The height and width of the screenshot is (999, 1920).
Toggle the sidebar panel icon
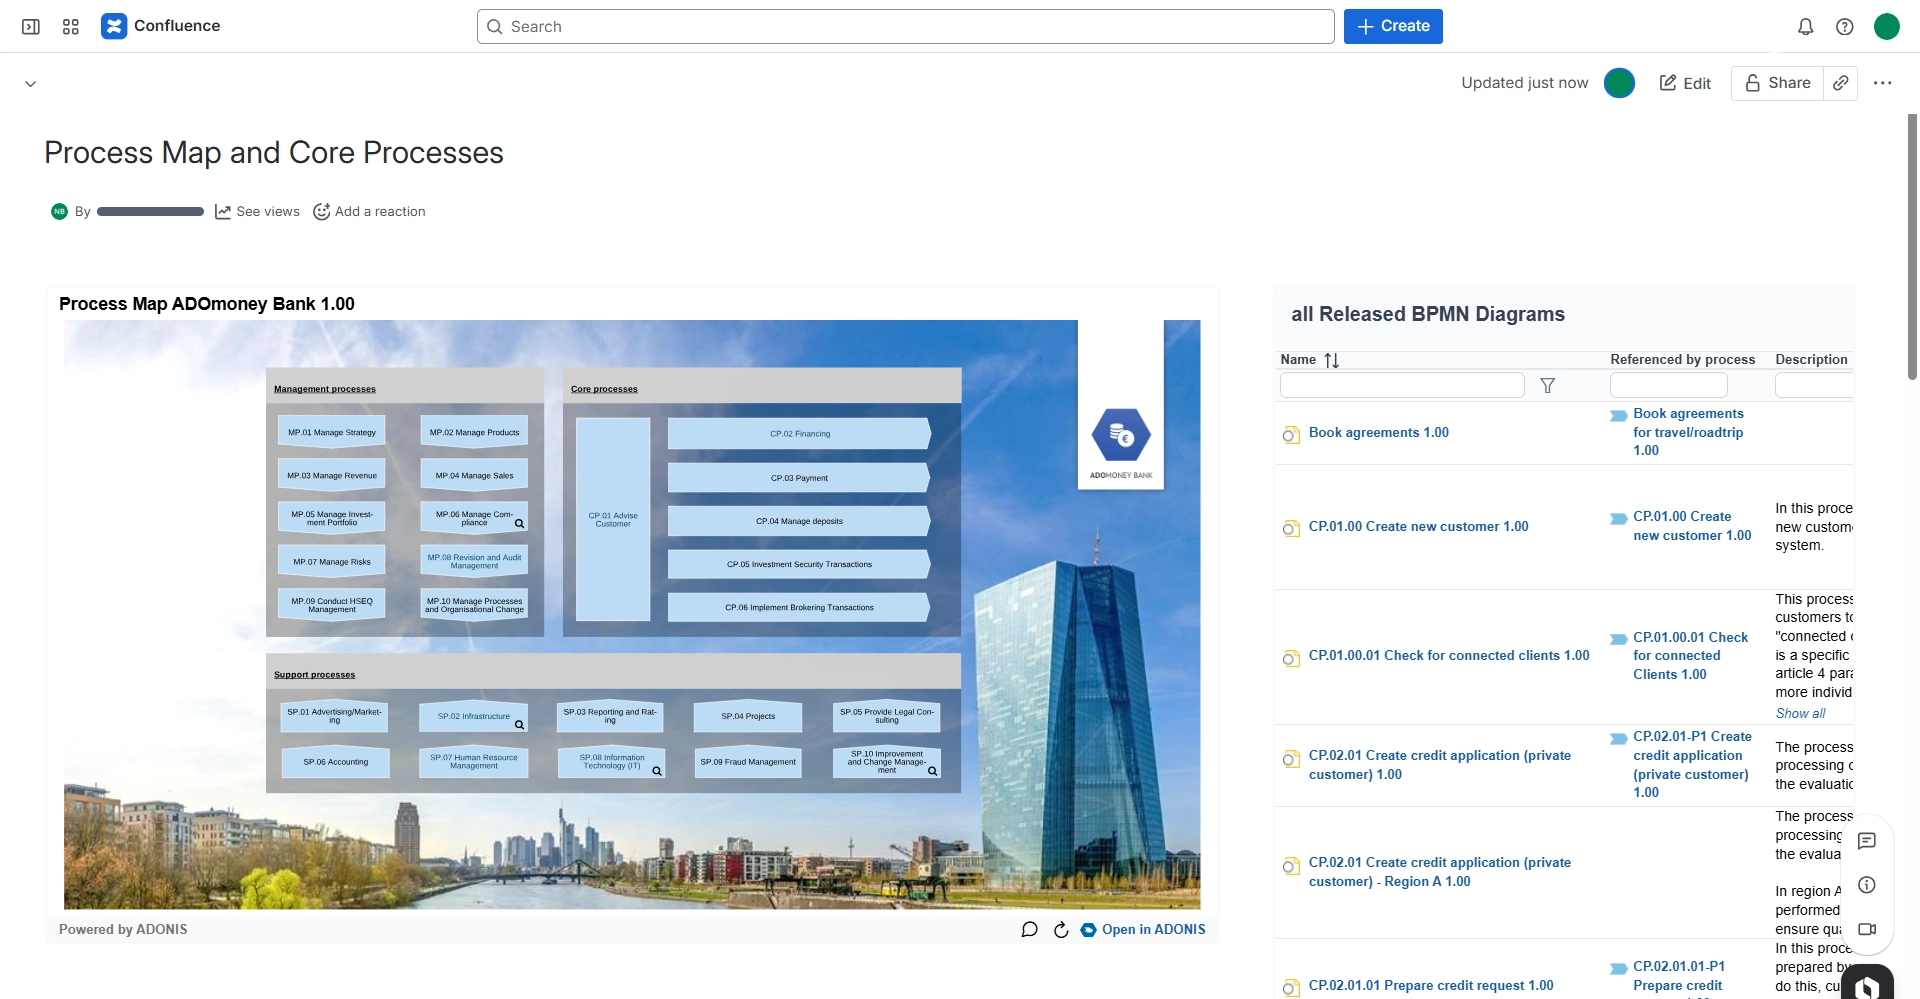(31, 27)
